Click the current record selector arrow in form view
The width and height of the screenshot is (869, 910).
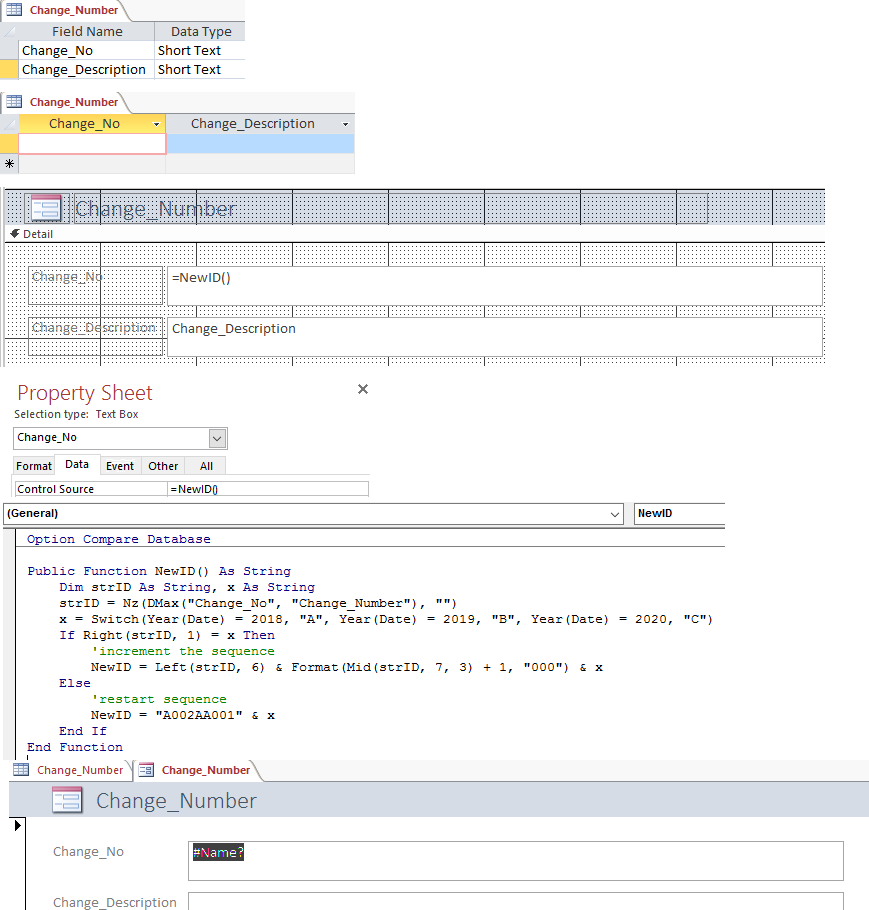16,825
